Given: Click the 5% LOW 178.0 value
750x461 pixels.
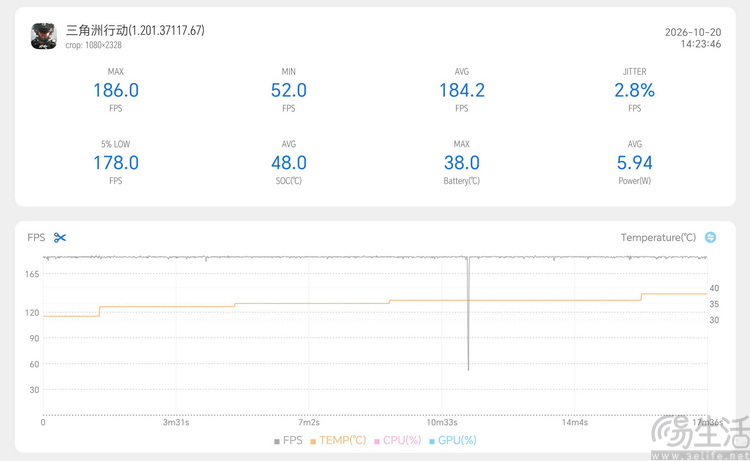Looking at the screenshot, I should click(116, 163).
